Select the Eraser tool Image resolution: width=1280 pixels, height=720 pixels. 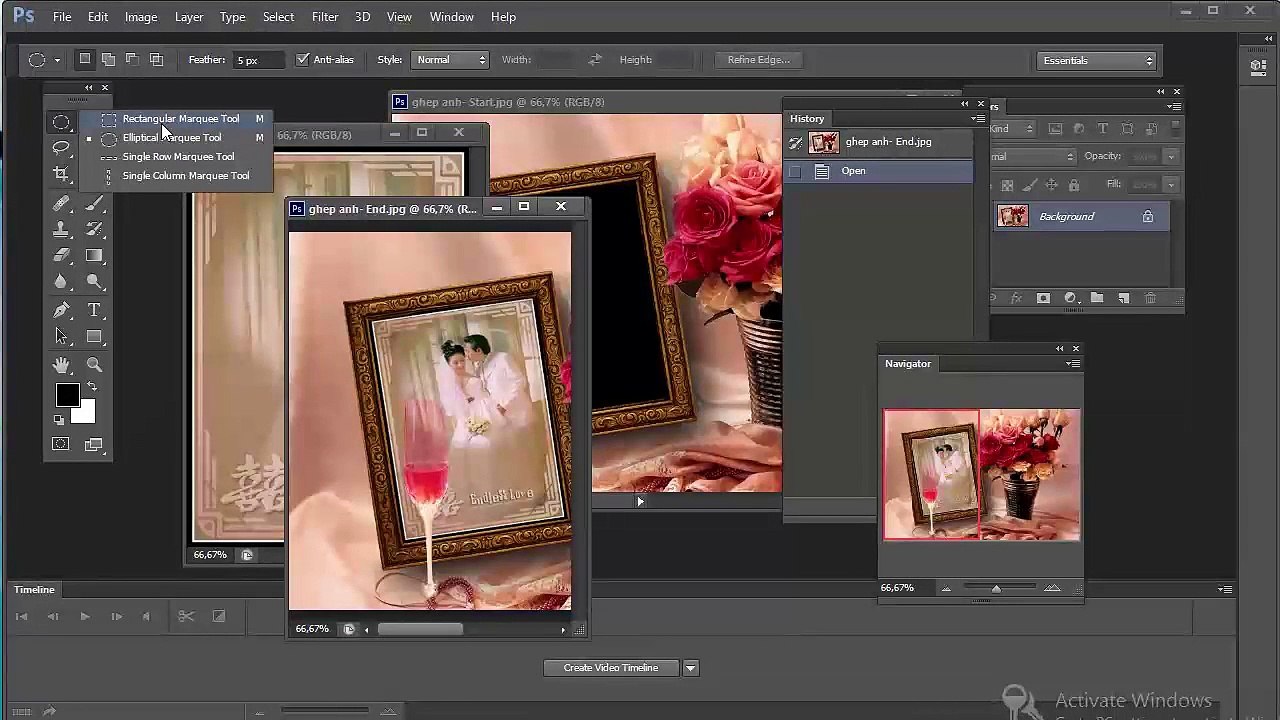click(x=61, y=256)
